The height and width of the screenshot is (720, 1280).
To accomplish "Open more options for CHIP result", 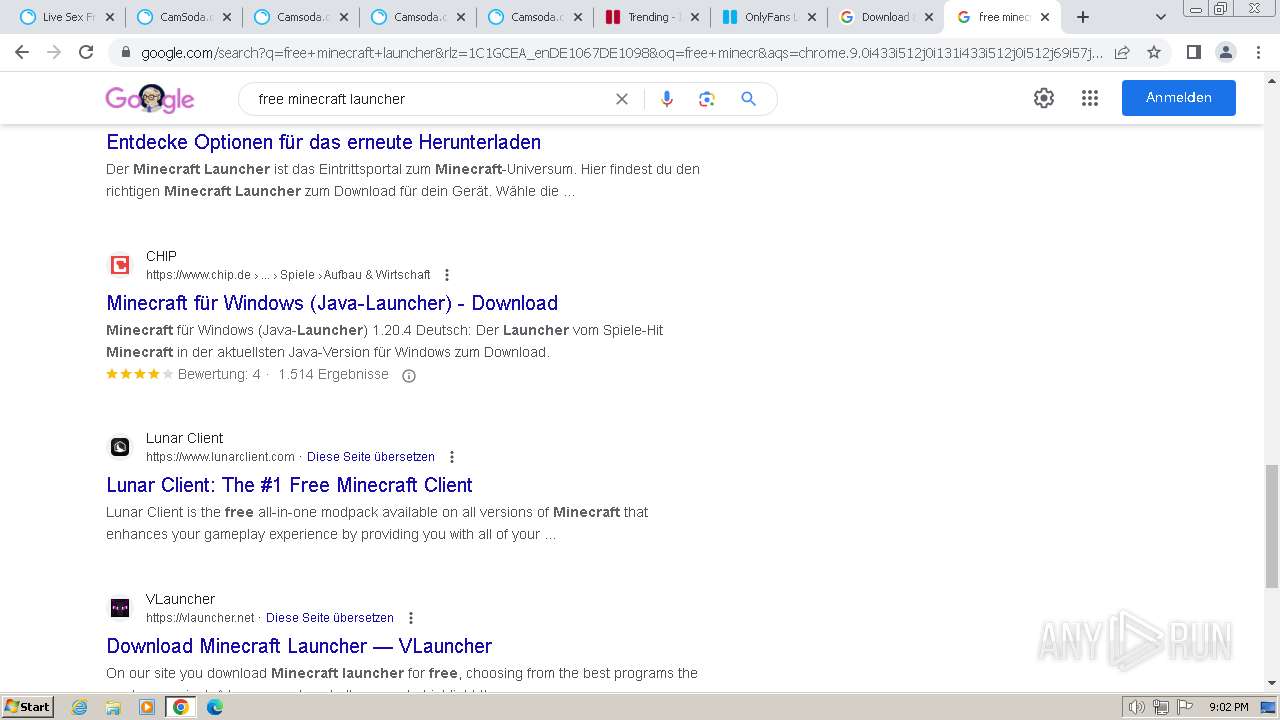I will [447, 275].
